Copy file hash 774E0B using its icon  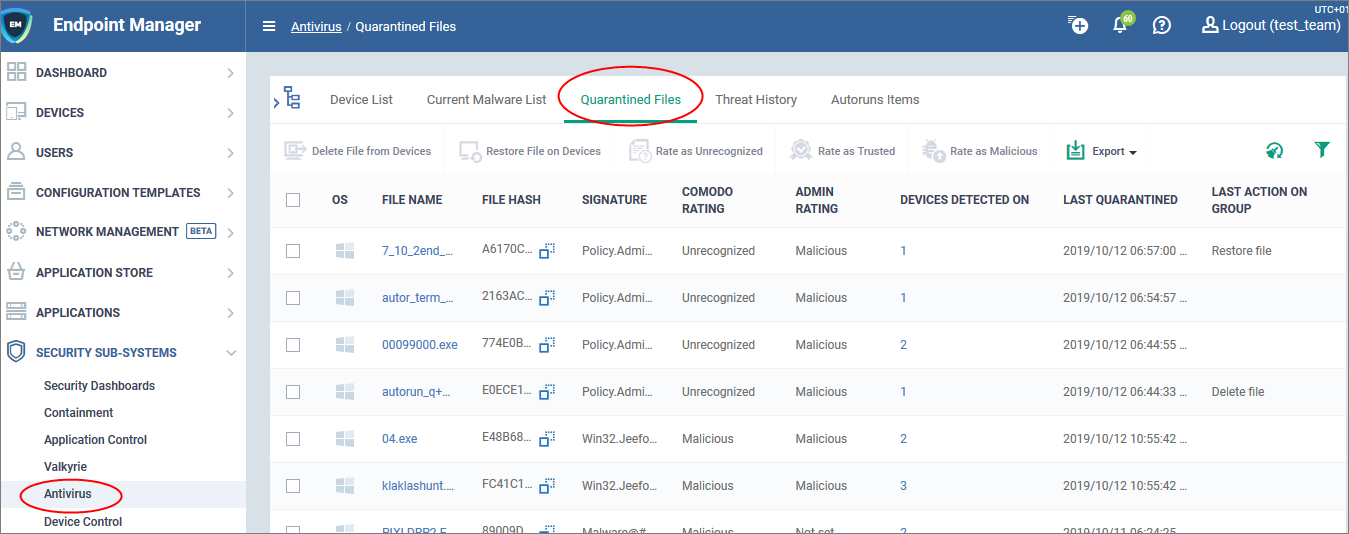(548, 345)
